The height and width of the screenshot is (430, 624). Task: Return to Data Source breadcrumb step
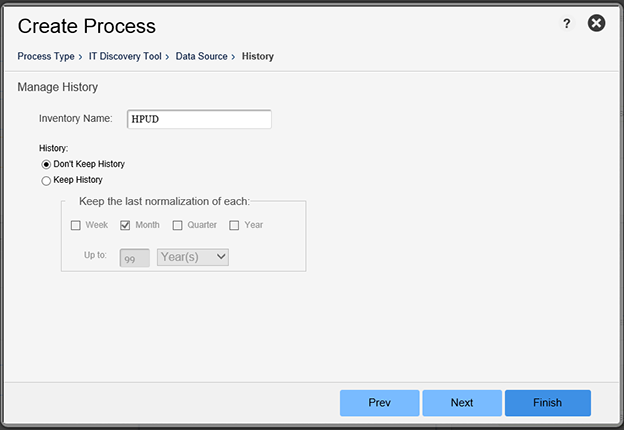point(201,56)
